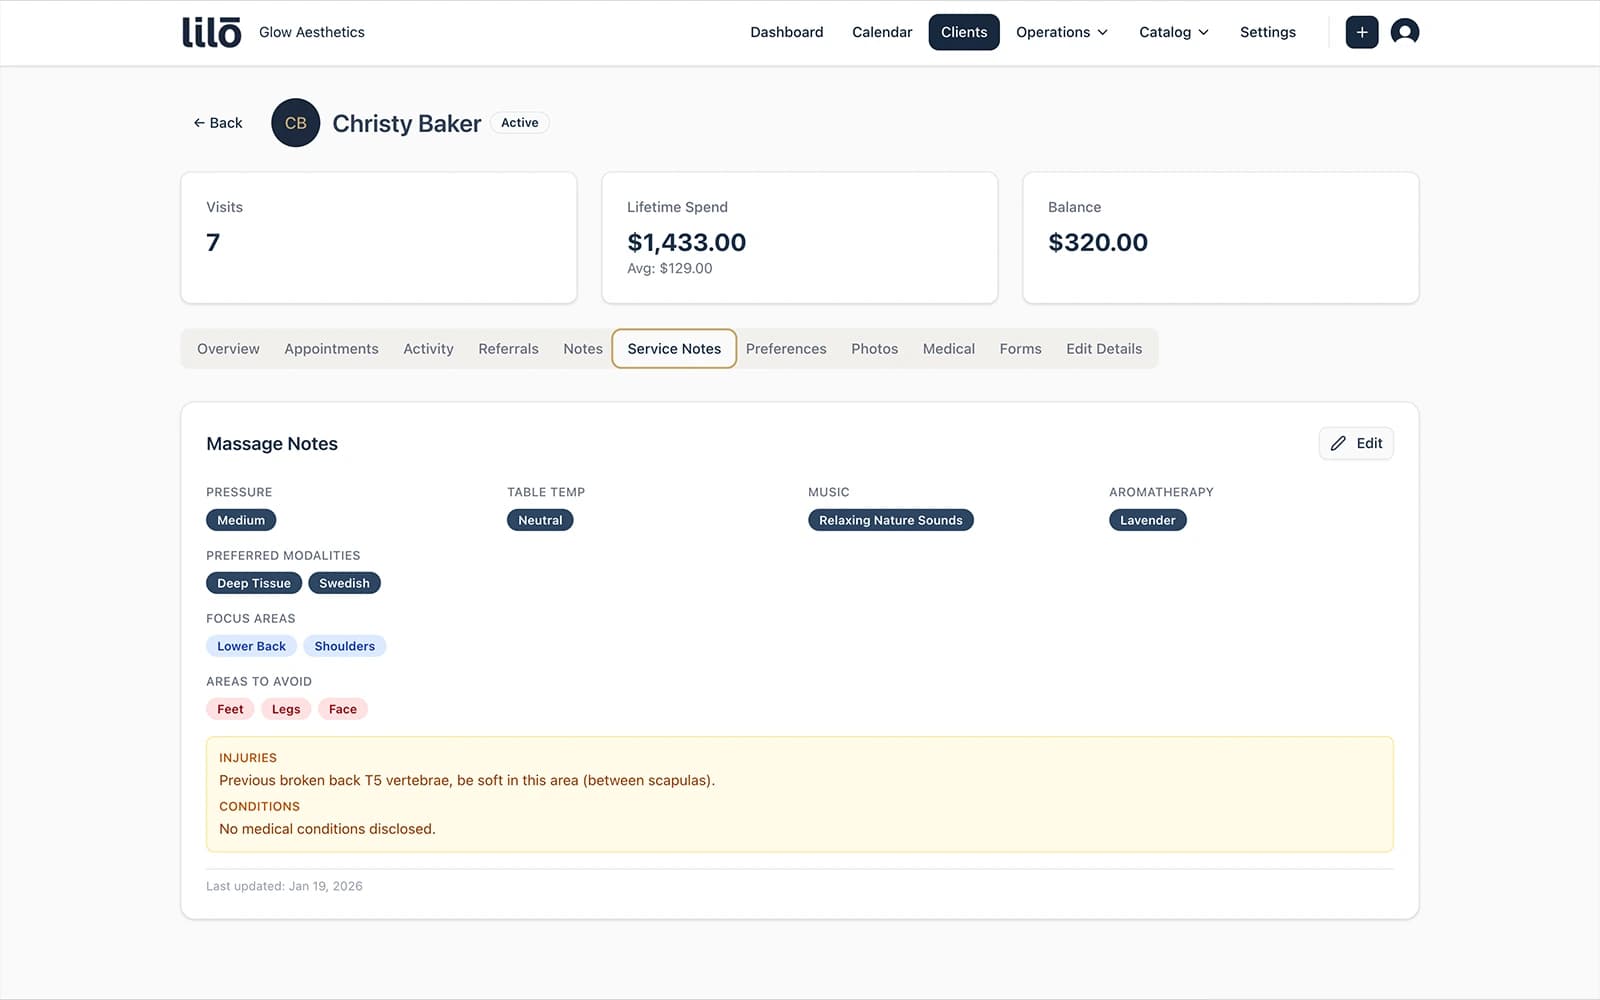Expand the Catalog dropdown menu
The width and height of the screenshot is (1600, 1000).
(1173, 32)
